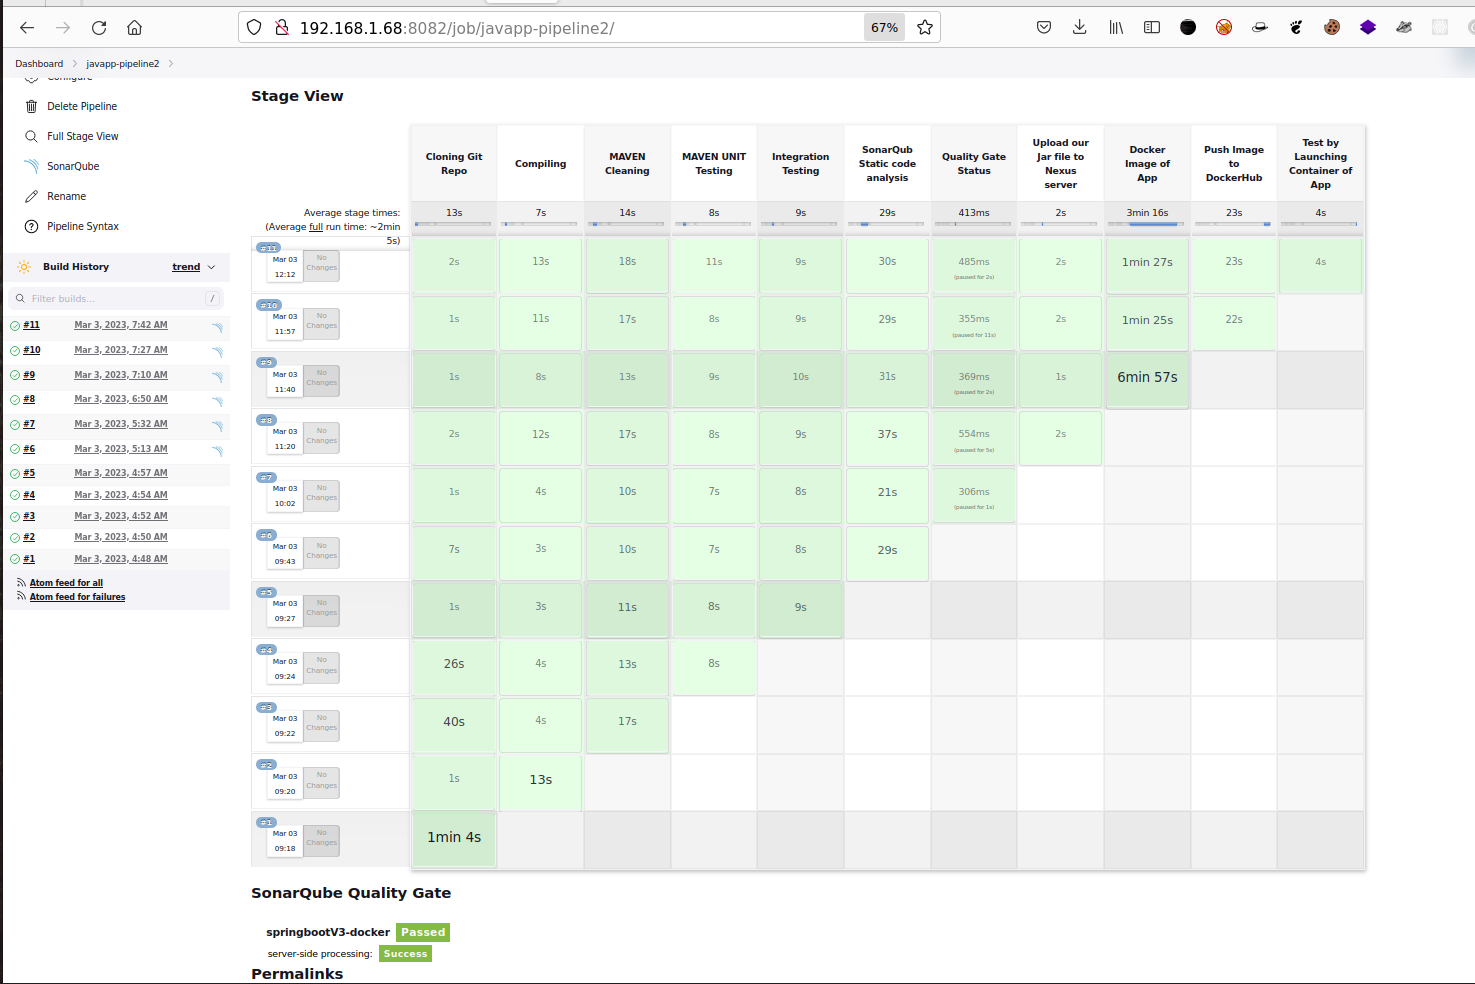Click the SonarQube sidebar icon

[x=31, y=166]
